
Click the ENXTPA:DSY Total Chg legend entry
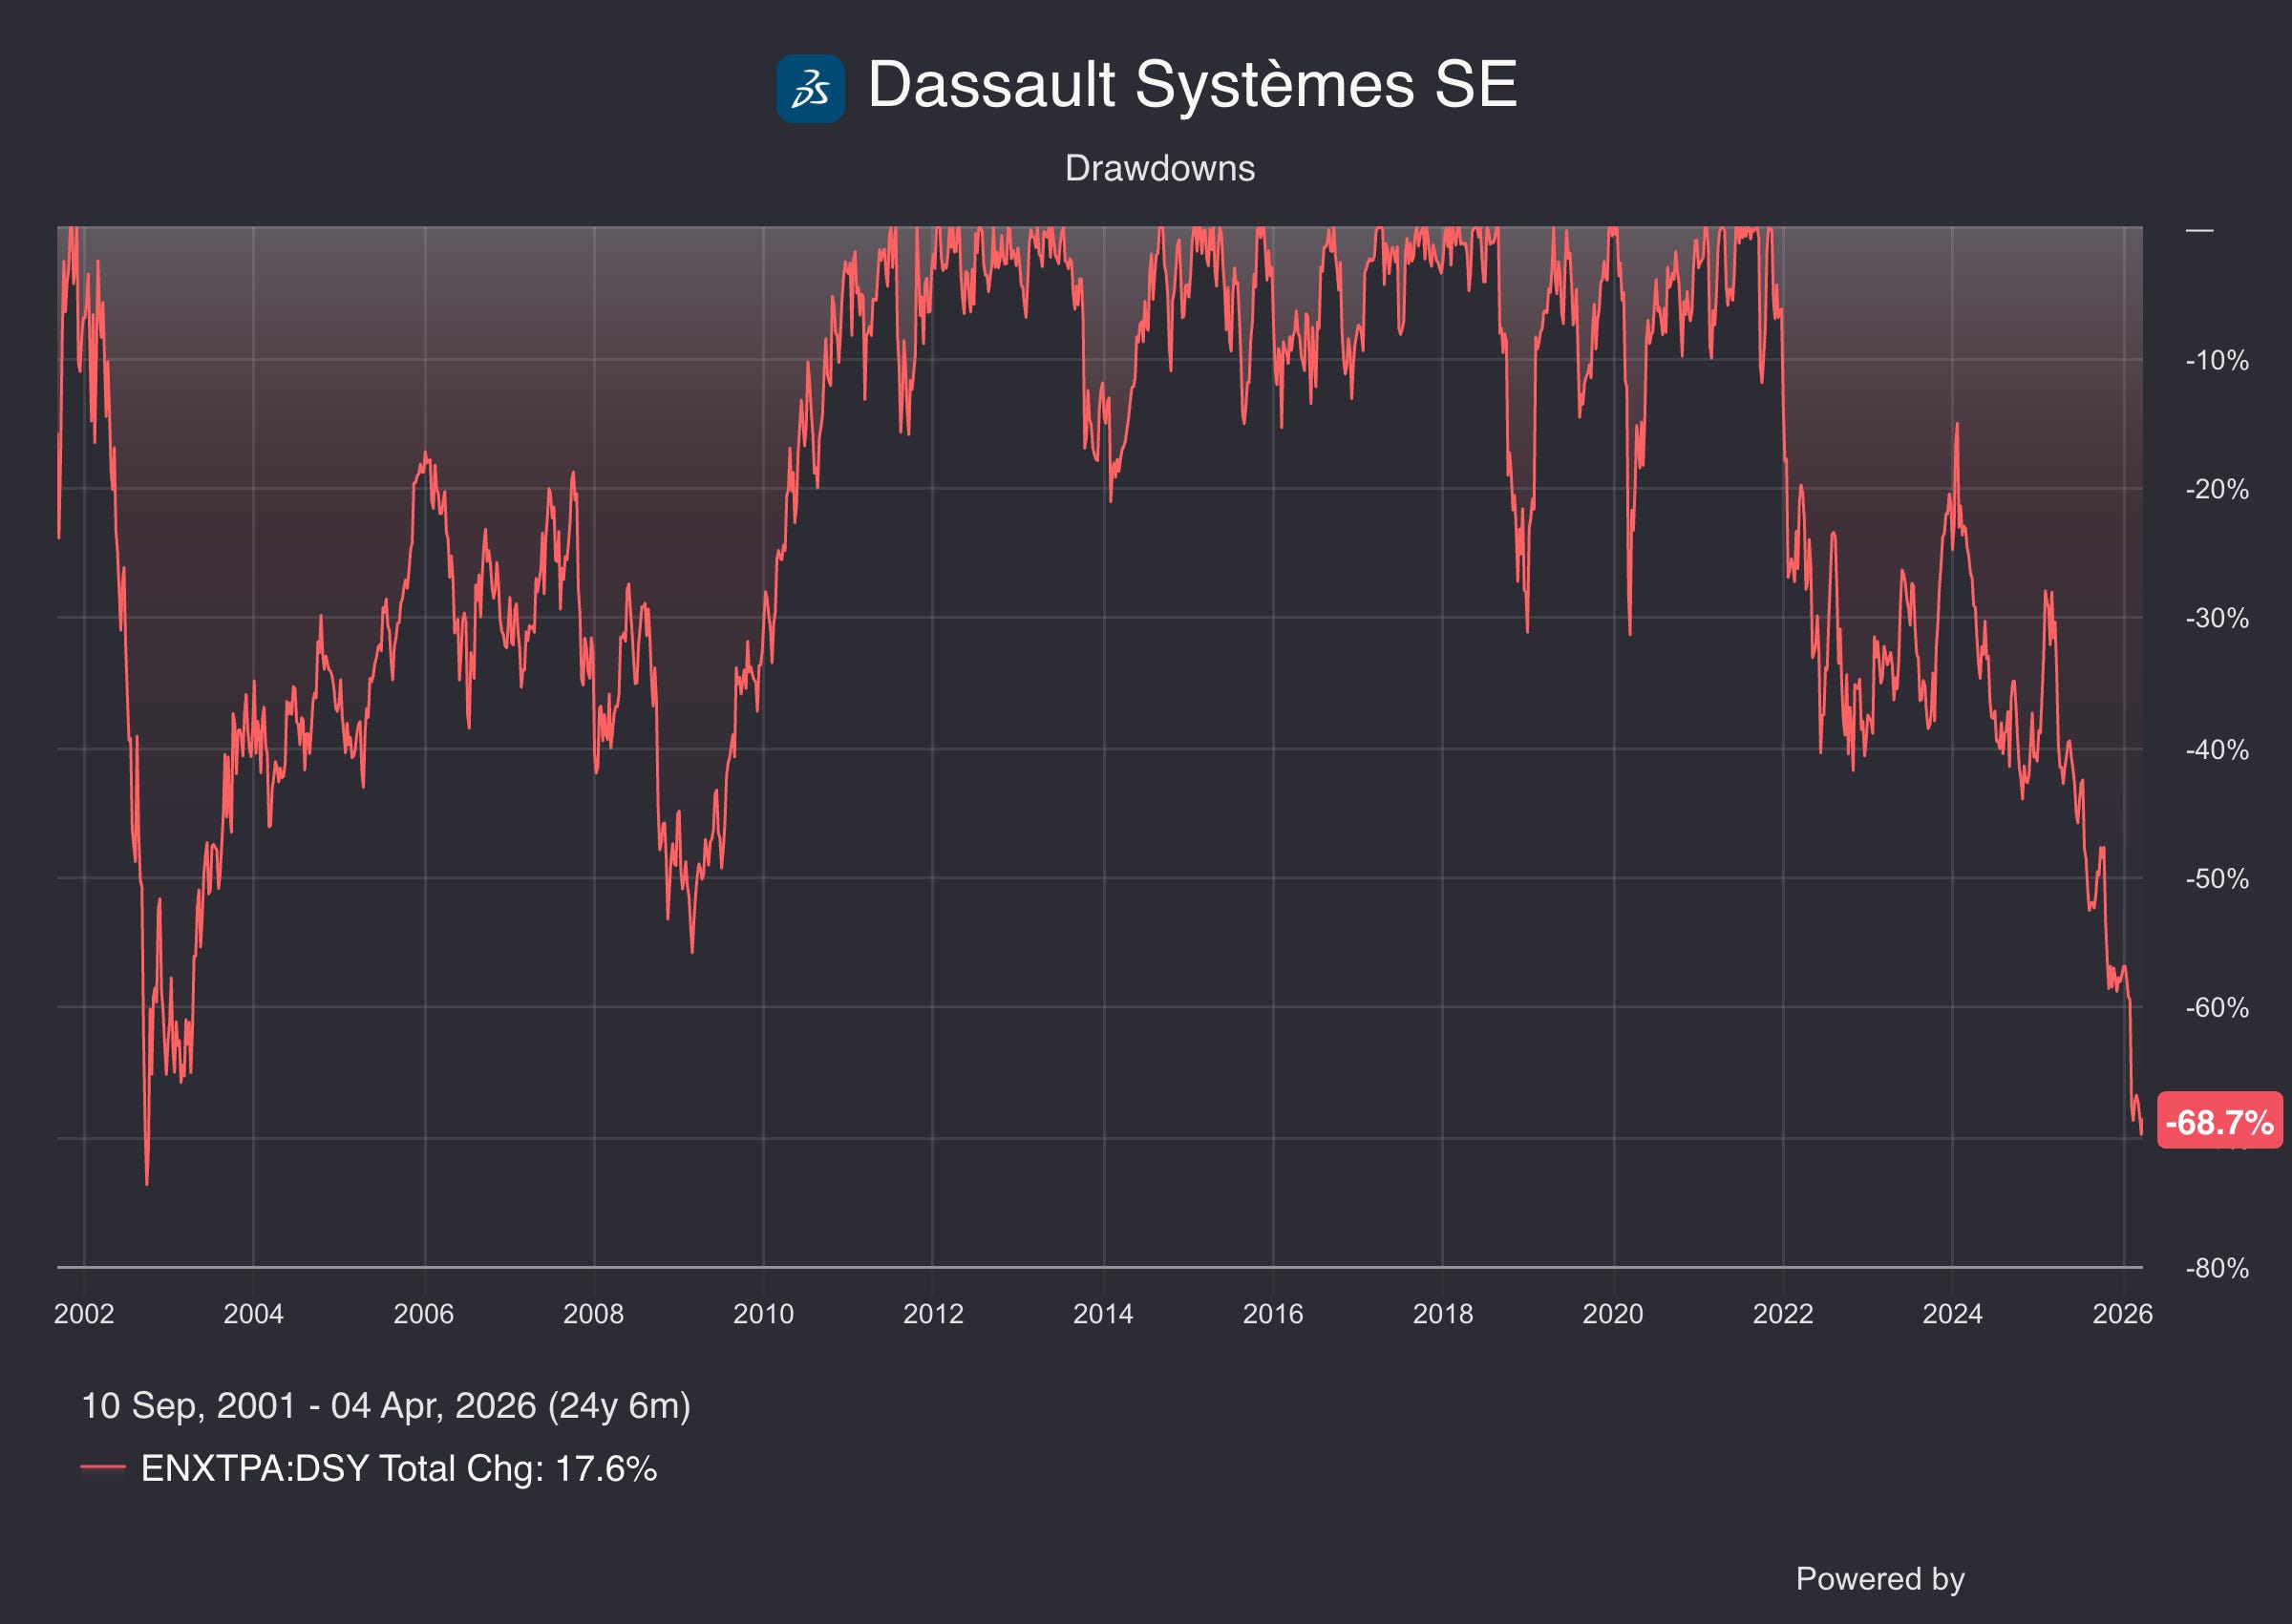click(x=398, y=1468)
